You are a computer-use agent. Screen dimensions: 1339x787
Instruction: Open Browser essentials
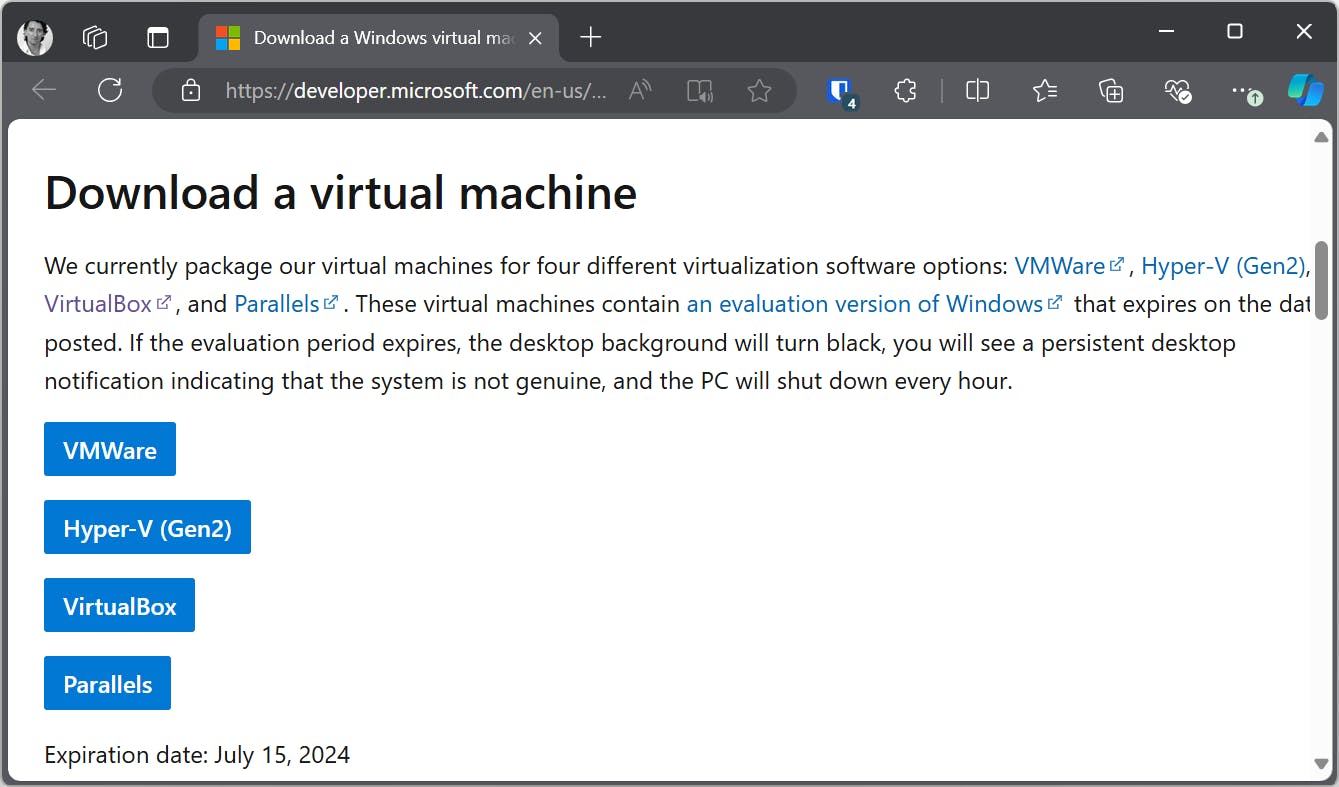point(1177,90)
